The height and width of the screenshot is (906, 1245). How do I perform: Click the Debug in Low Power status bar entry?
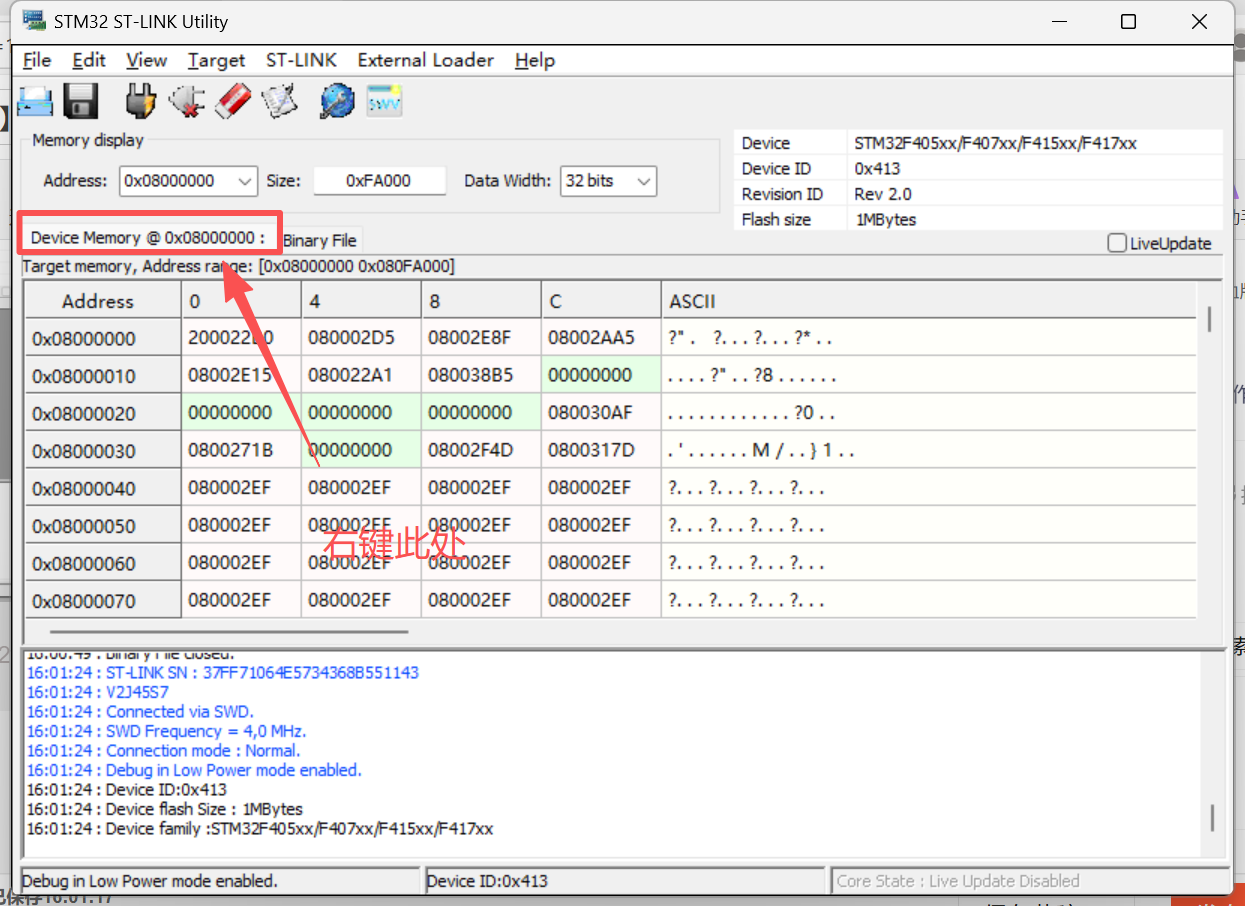pyautogui.click(x=219, y=881)
